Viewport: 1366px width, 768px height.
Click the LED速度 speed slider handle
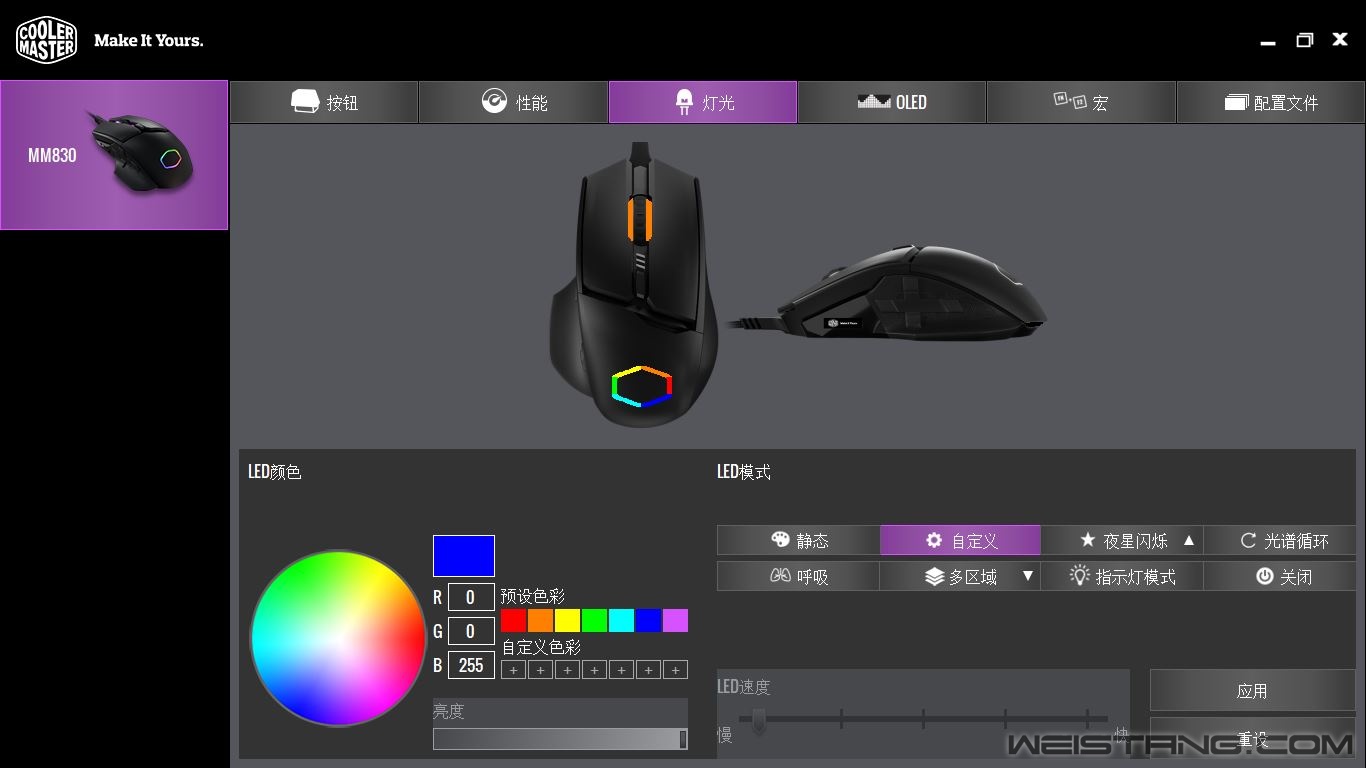(x=759, y=720)
